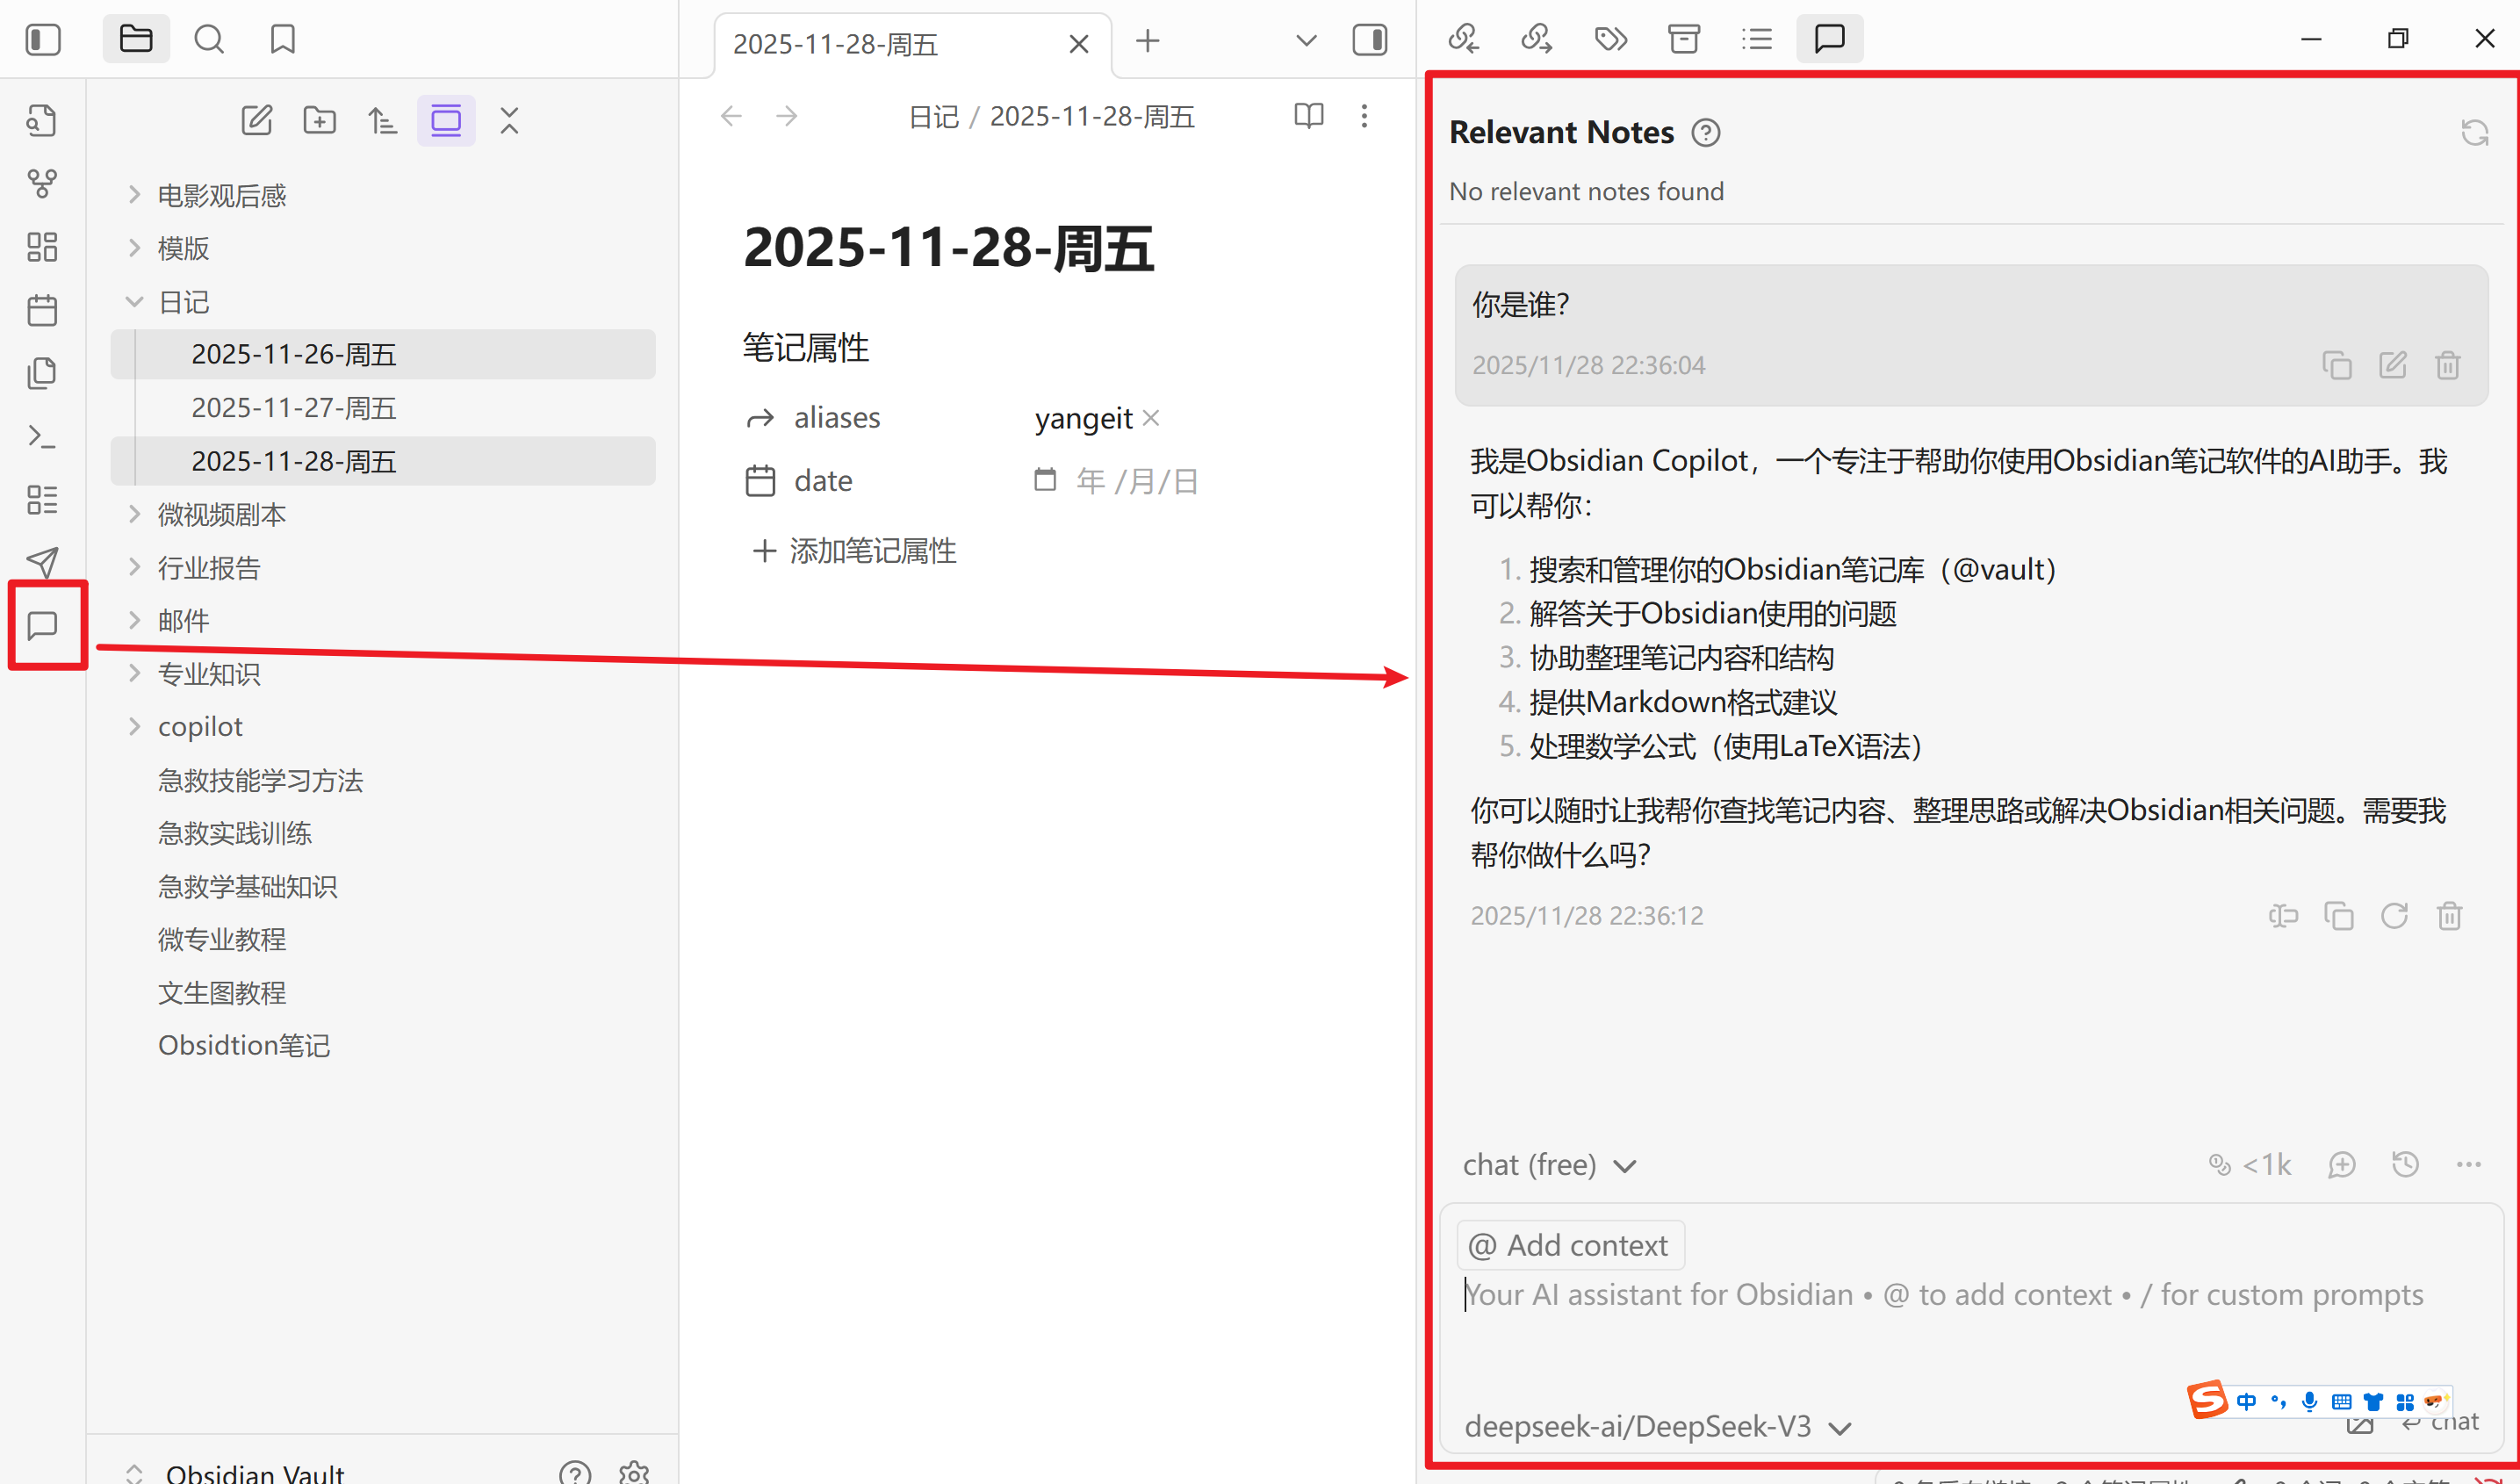Open Copilot chat icon in left ribbon
The width and height of the screenshot is (2520, 1484).
click(42, 626)
